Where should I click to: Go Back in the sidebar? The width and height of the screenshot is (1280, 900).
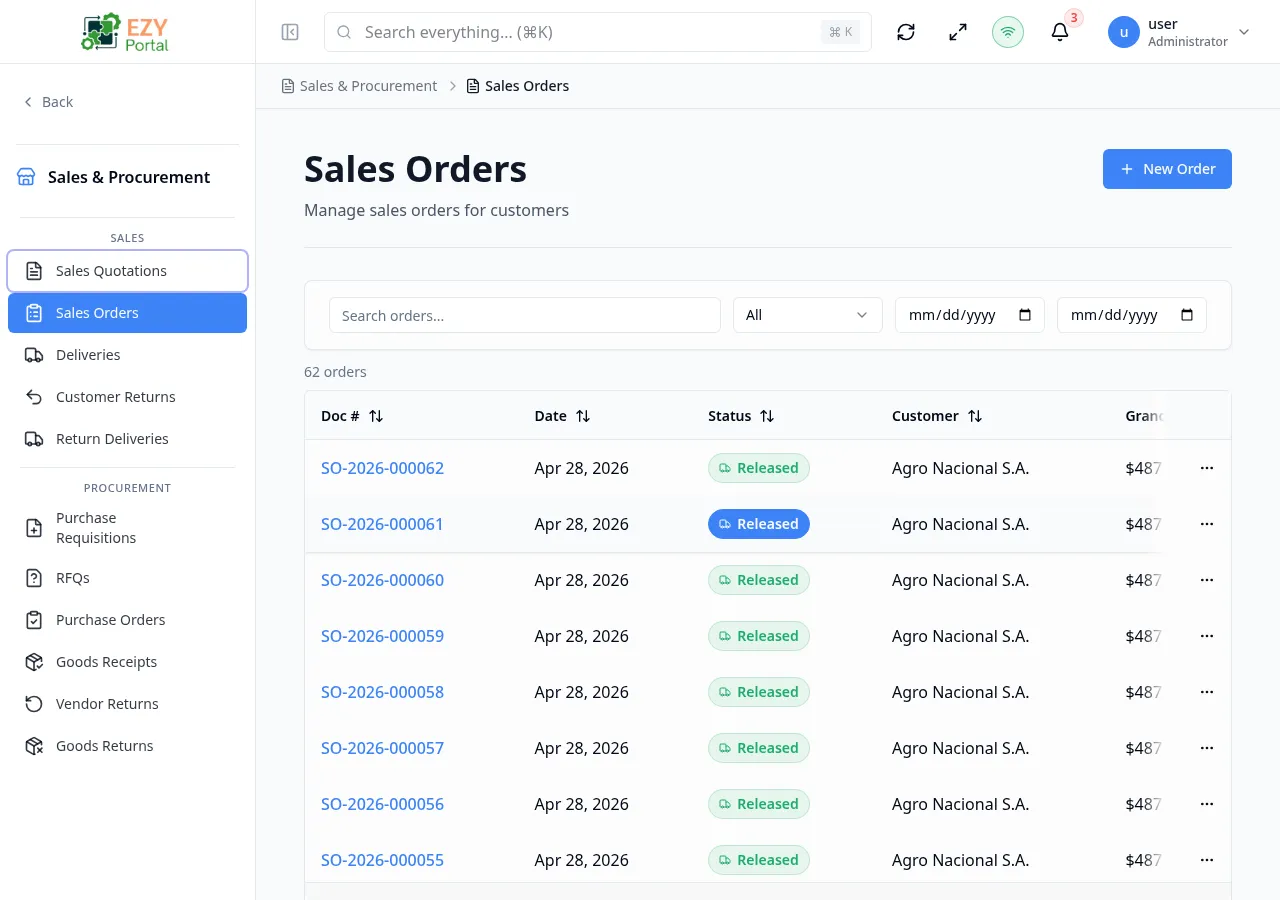[48, 102]
